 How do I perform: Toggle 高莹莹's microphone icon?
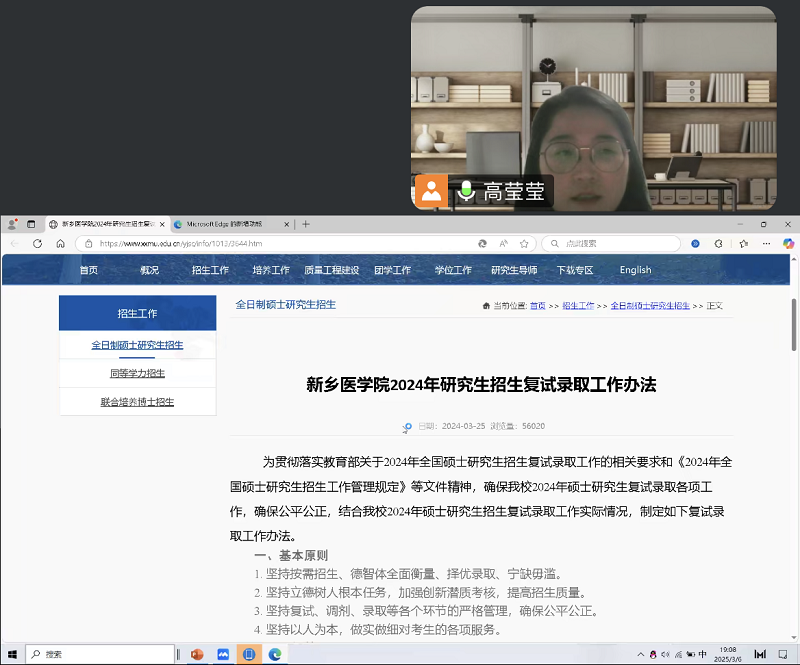tap(465, 191)
